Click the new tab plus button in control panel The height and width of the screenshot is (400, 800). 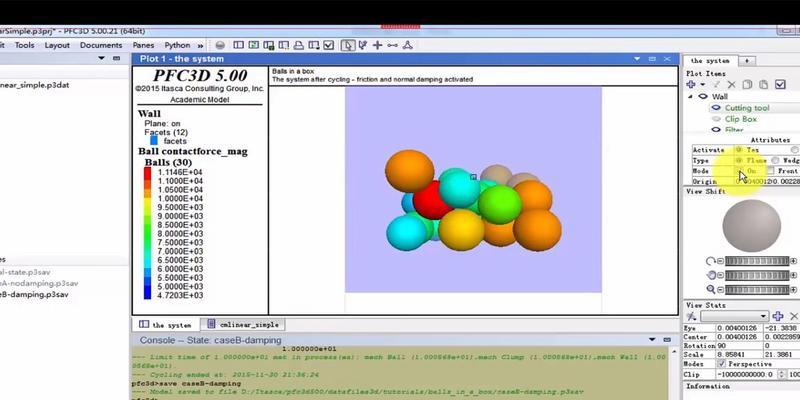747,60
